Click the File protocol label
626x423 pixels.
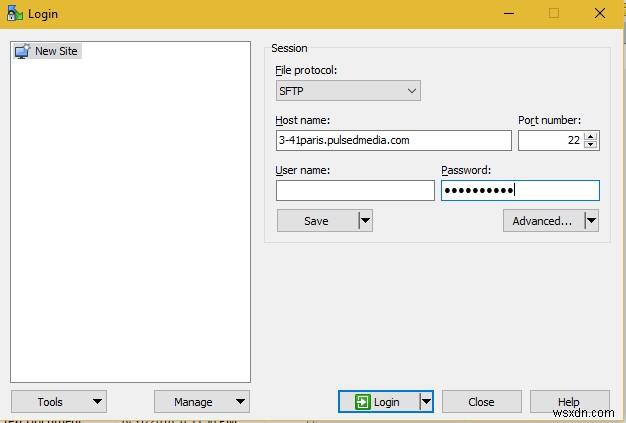(x=306, y=71)
